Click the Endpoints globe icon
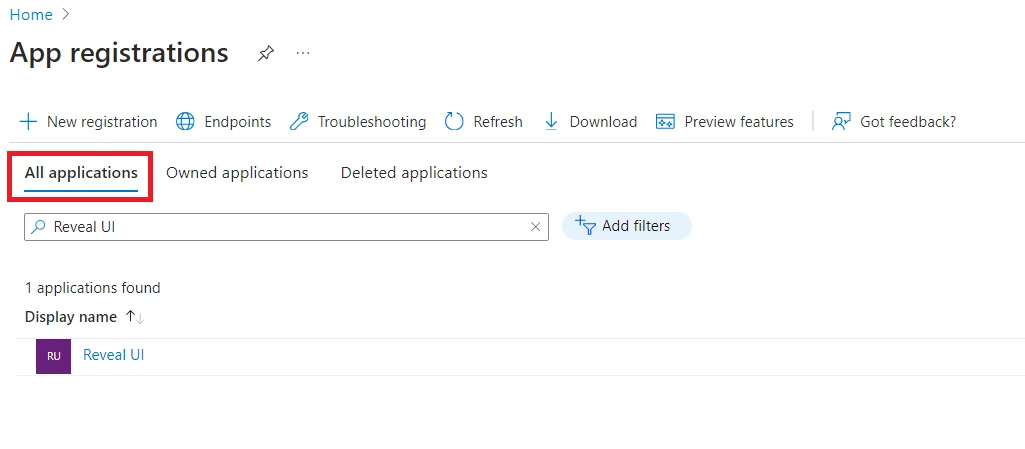This screenshot has width=1025, height=449. tap(186, 122)
